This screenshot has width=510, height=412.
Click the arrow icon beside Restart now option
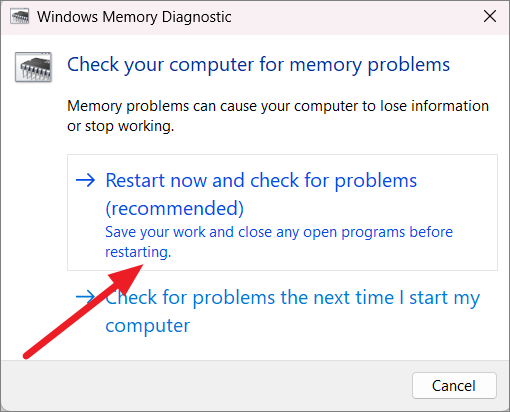(86, 180)
